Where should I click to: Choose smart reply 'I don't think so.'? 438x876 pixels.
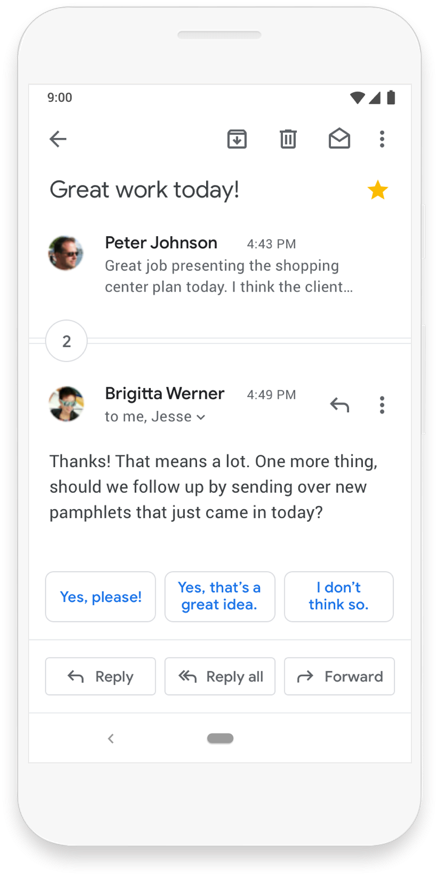339,597
